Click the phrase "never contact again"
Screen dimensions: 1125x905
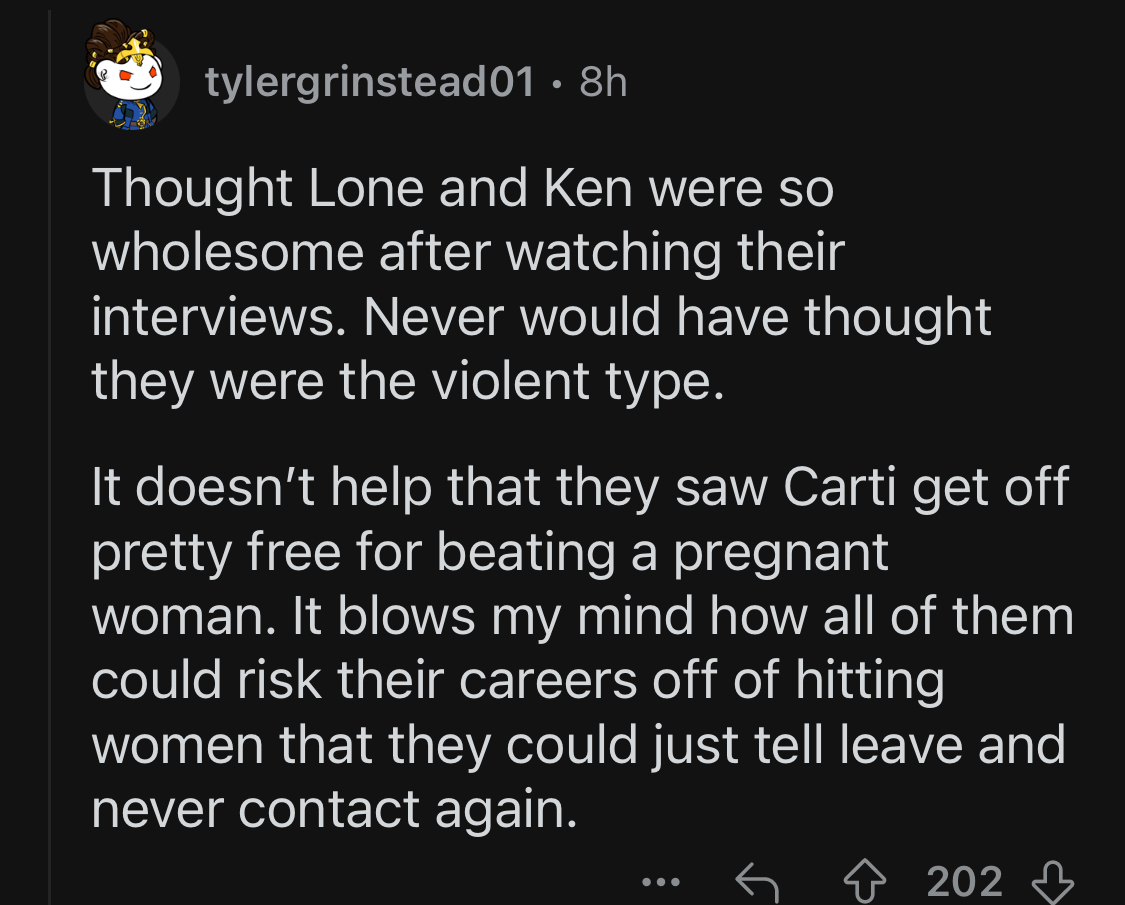click(334, 808)
